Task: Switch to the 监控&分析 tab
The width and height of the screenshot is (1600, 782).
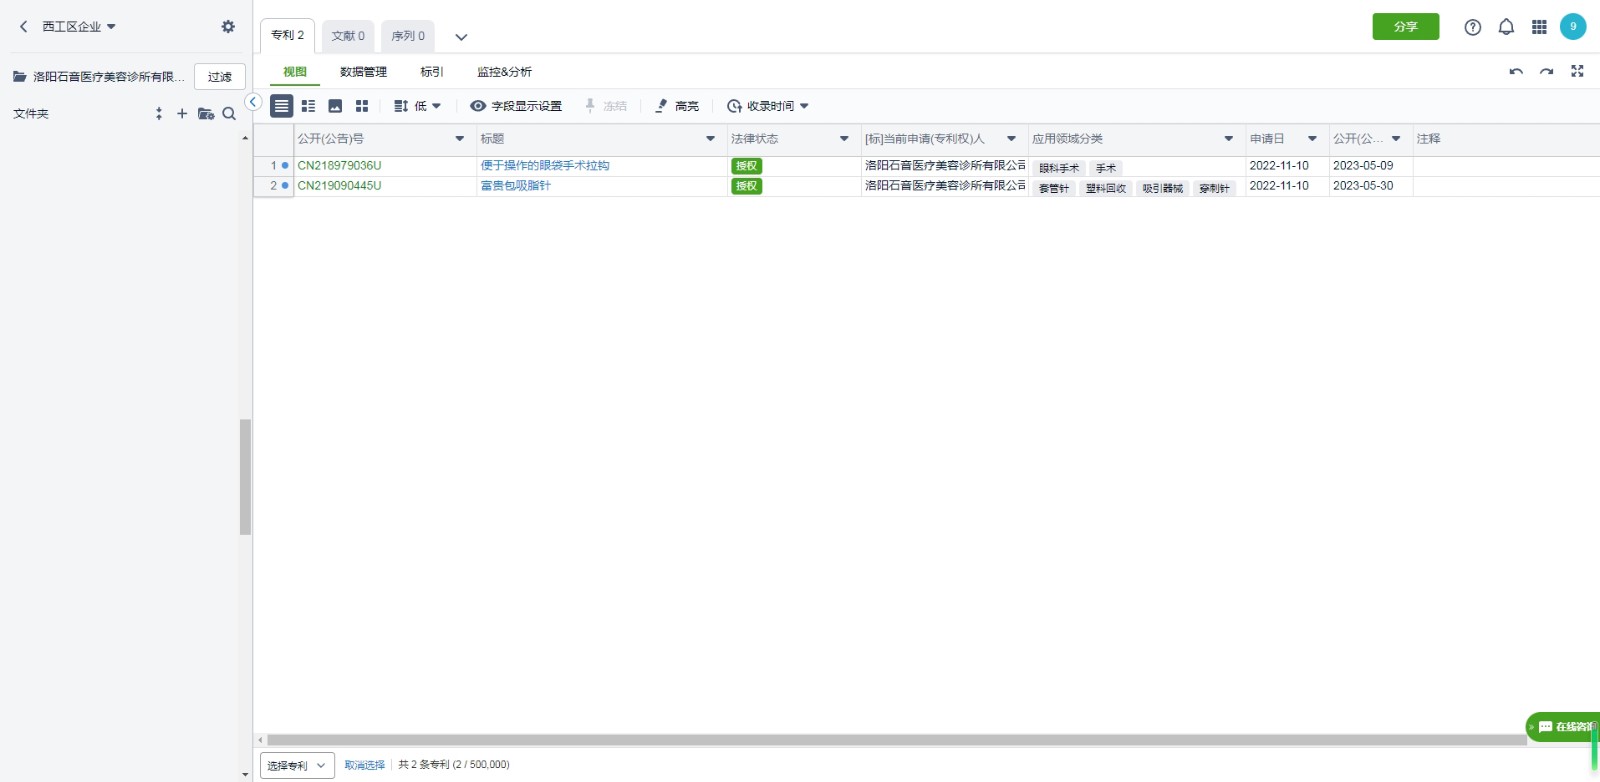Action: (x=504, y=72)
